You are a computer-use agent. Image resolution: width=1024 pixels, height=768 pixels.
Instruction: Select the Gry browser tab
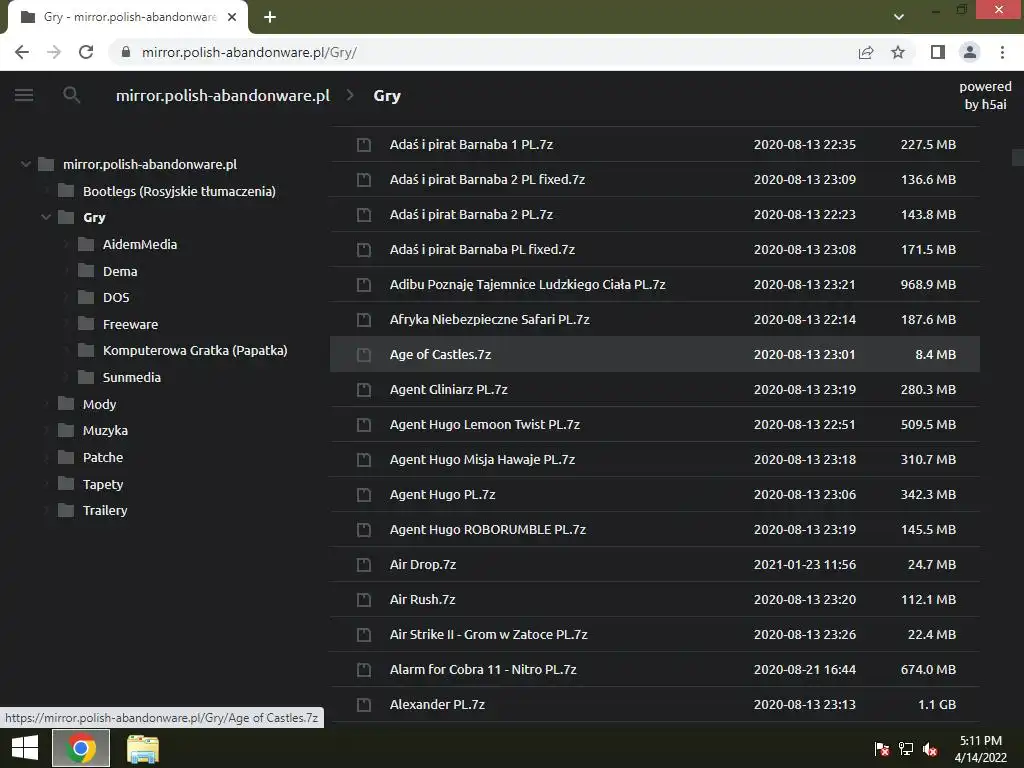129,17
